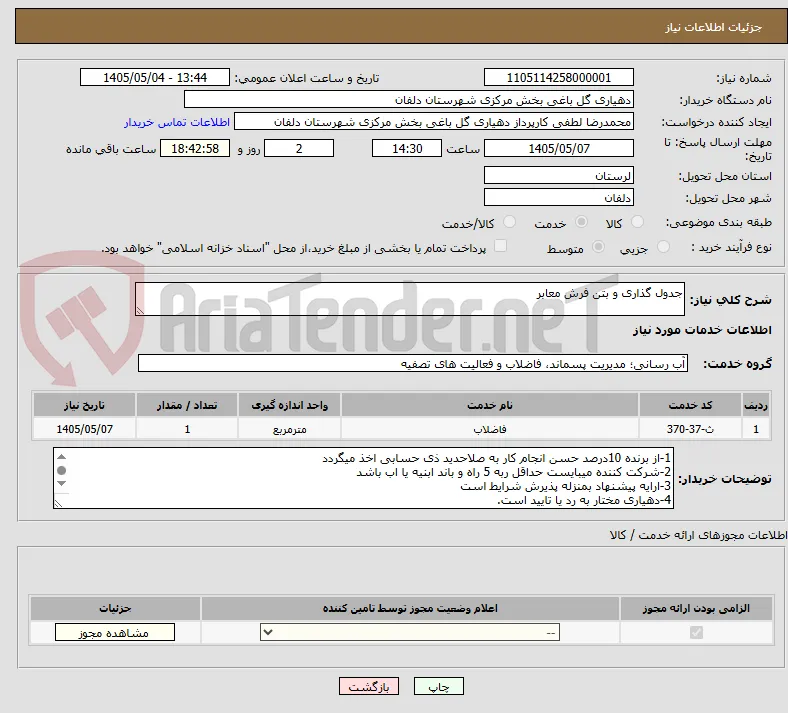788x713 pixels.
Task: Open the license status dropdown
Action: click(x=410, y=632)
